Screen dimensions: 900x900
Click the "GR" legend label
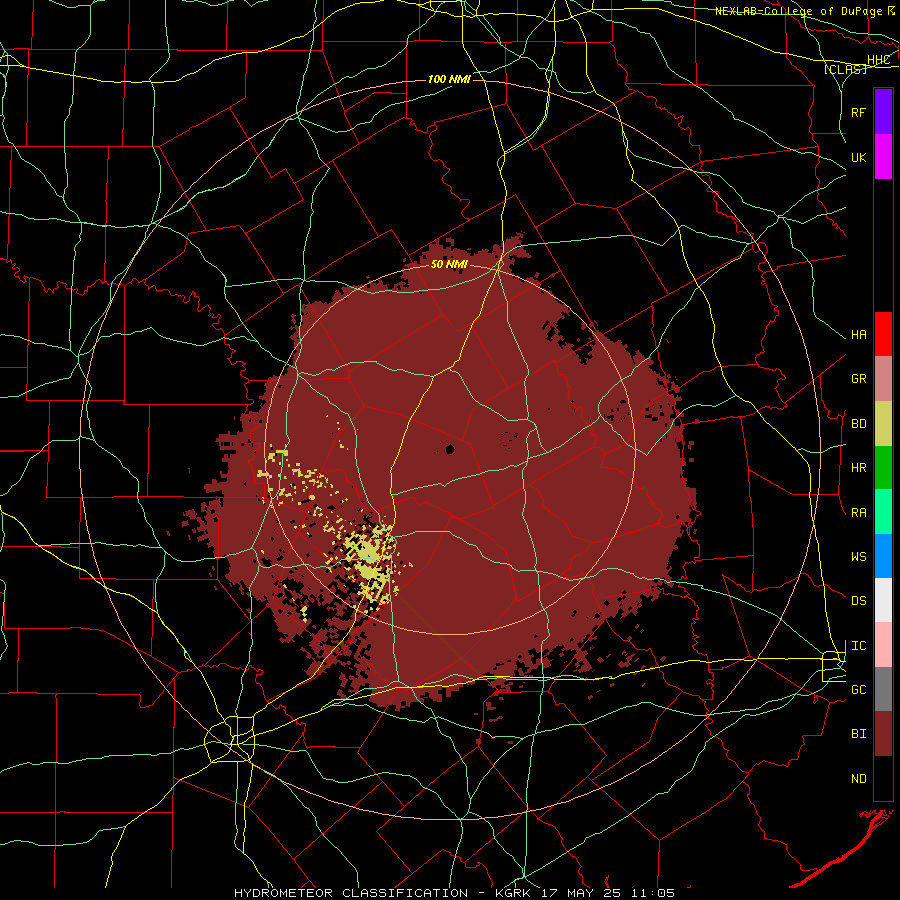click(x=858, y=379)
